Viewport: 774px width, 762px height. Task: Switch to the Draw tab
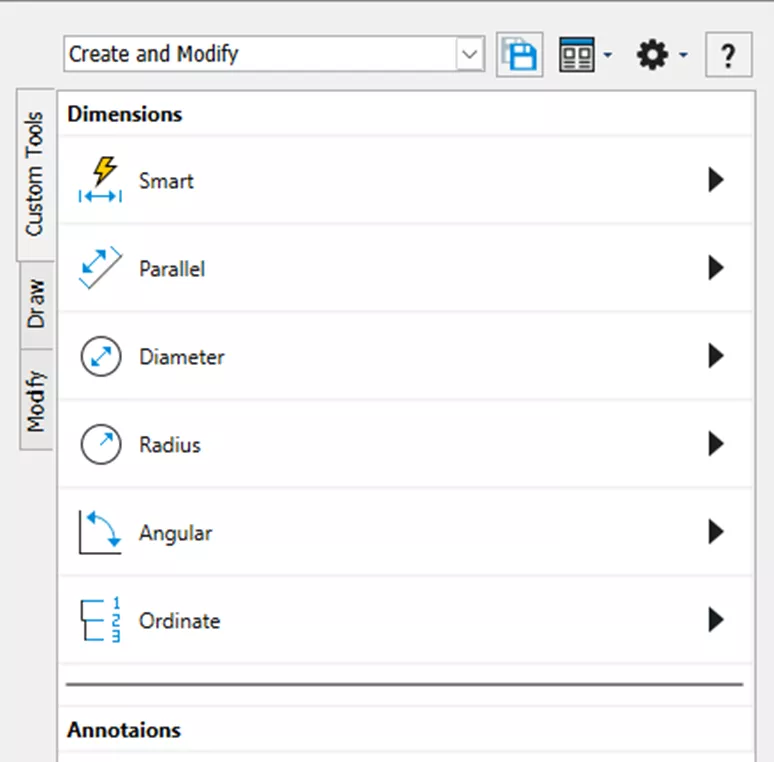[36, 305]
